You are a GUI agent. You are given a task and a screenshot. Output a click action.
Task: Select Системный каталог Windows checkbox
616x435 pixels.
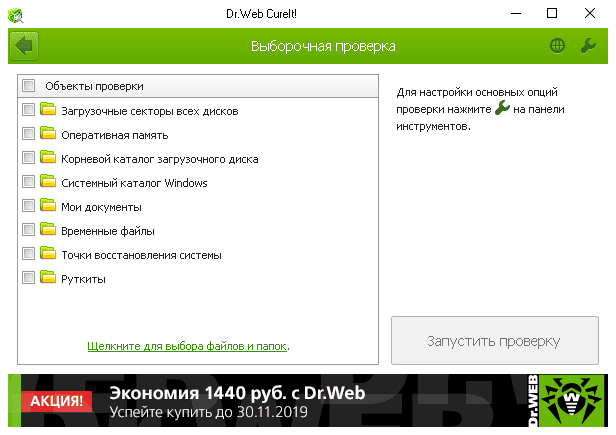click(x=28, y=182)
